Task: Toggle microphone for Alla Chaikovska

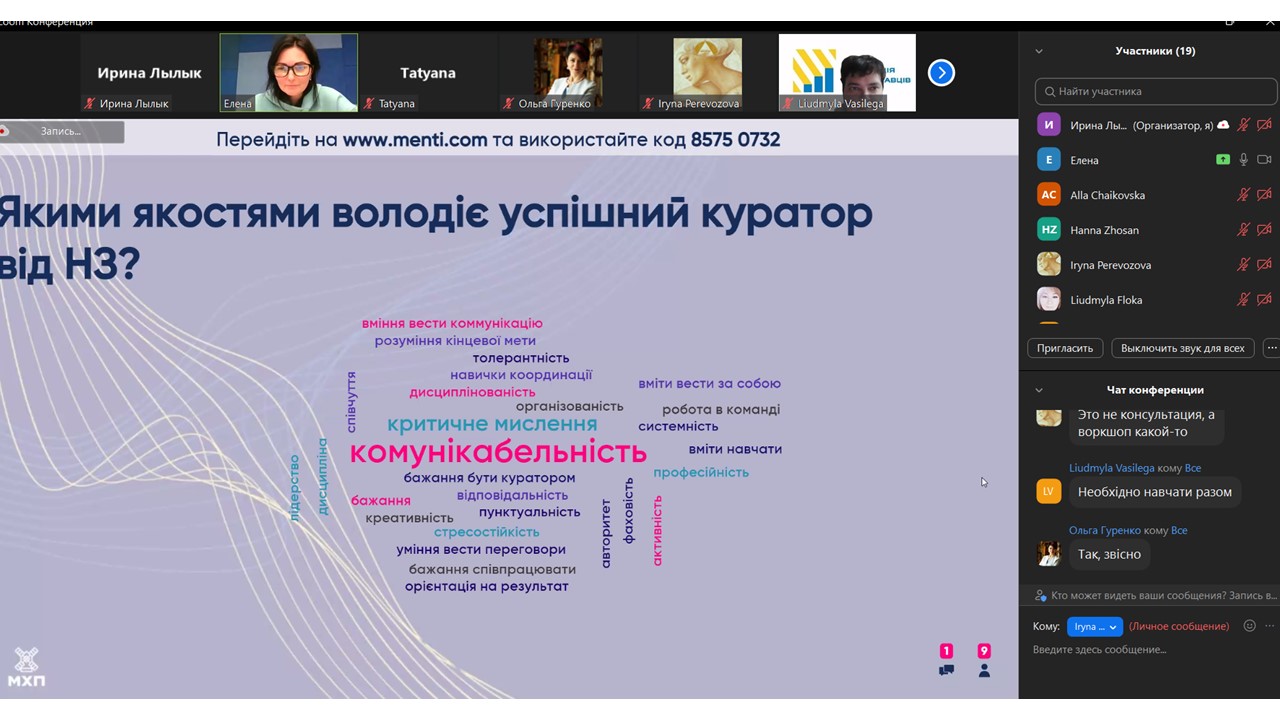Action: [x=1244, y=195]
